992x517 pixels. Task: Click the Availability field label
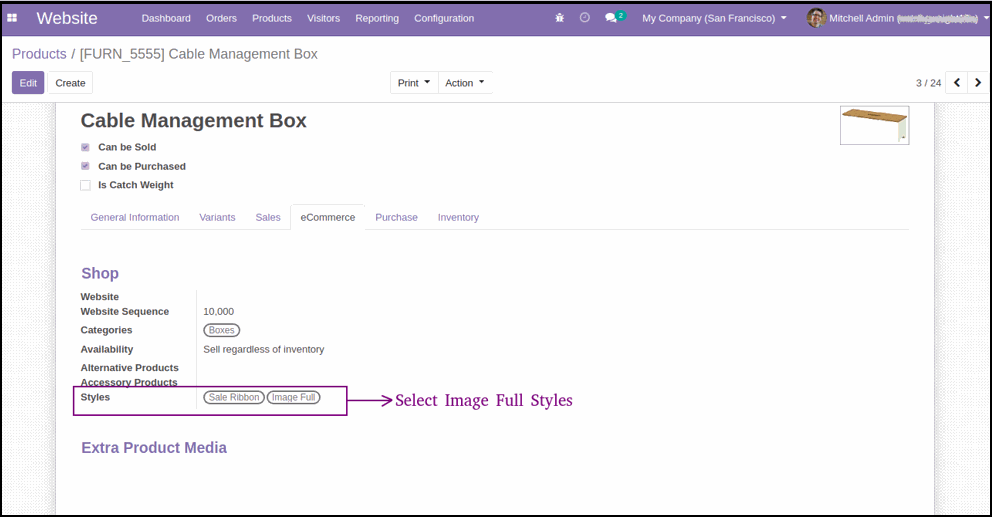[107, 349]
